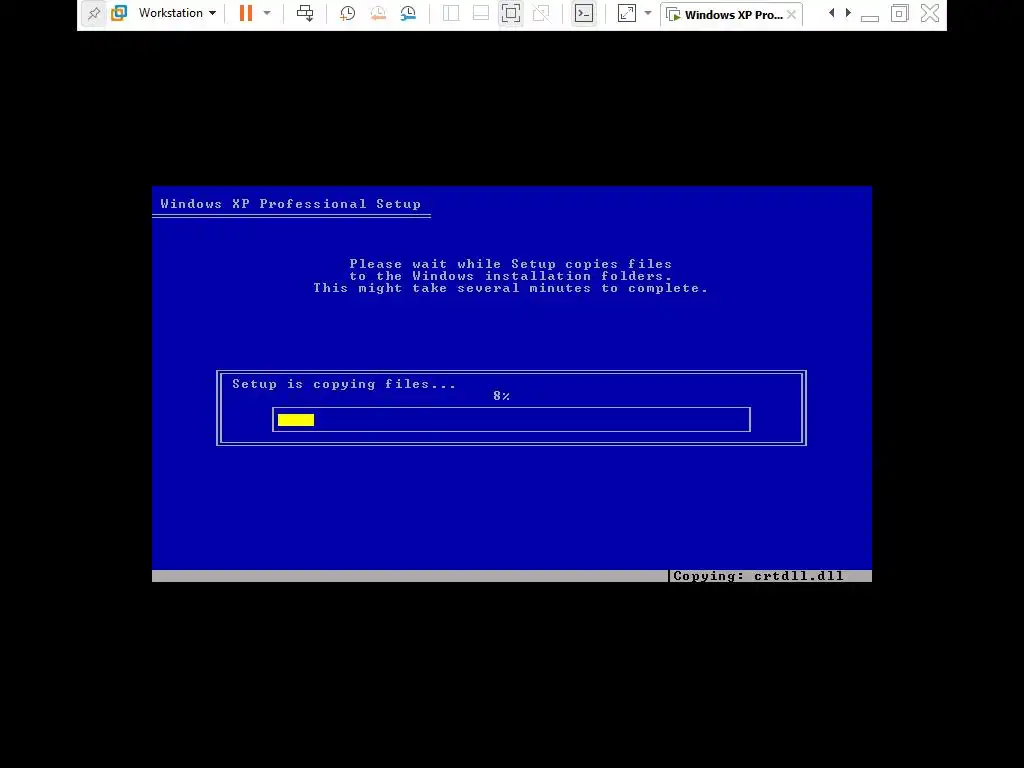This screenshot has height=768, width=1024.
Task: Go to the next tab with right arrow
Action: coord(848,13)
